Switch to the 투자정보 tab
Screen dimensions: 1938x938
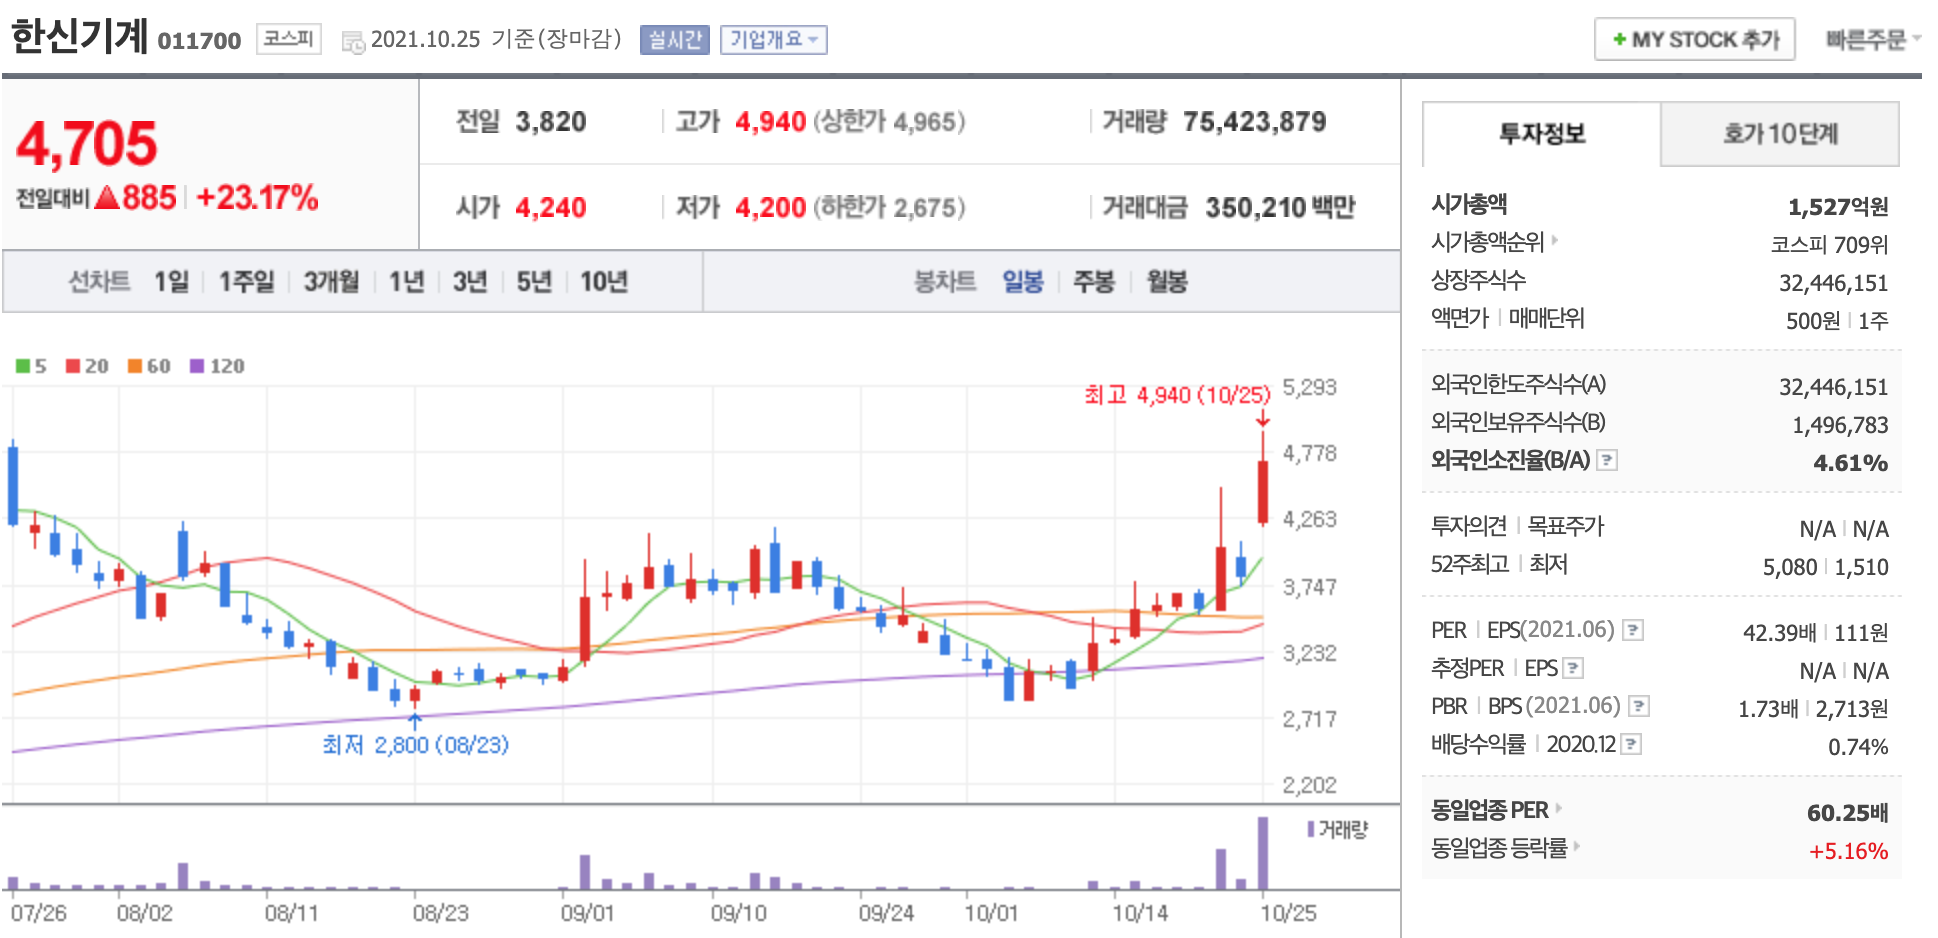(1542, 134)
